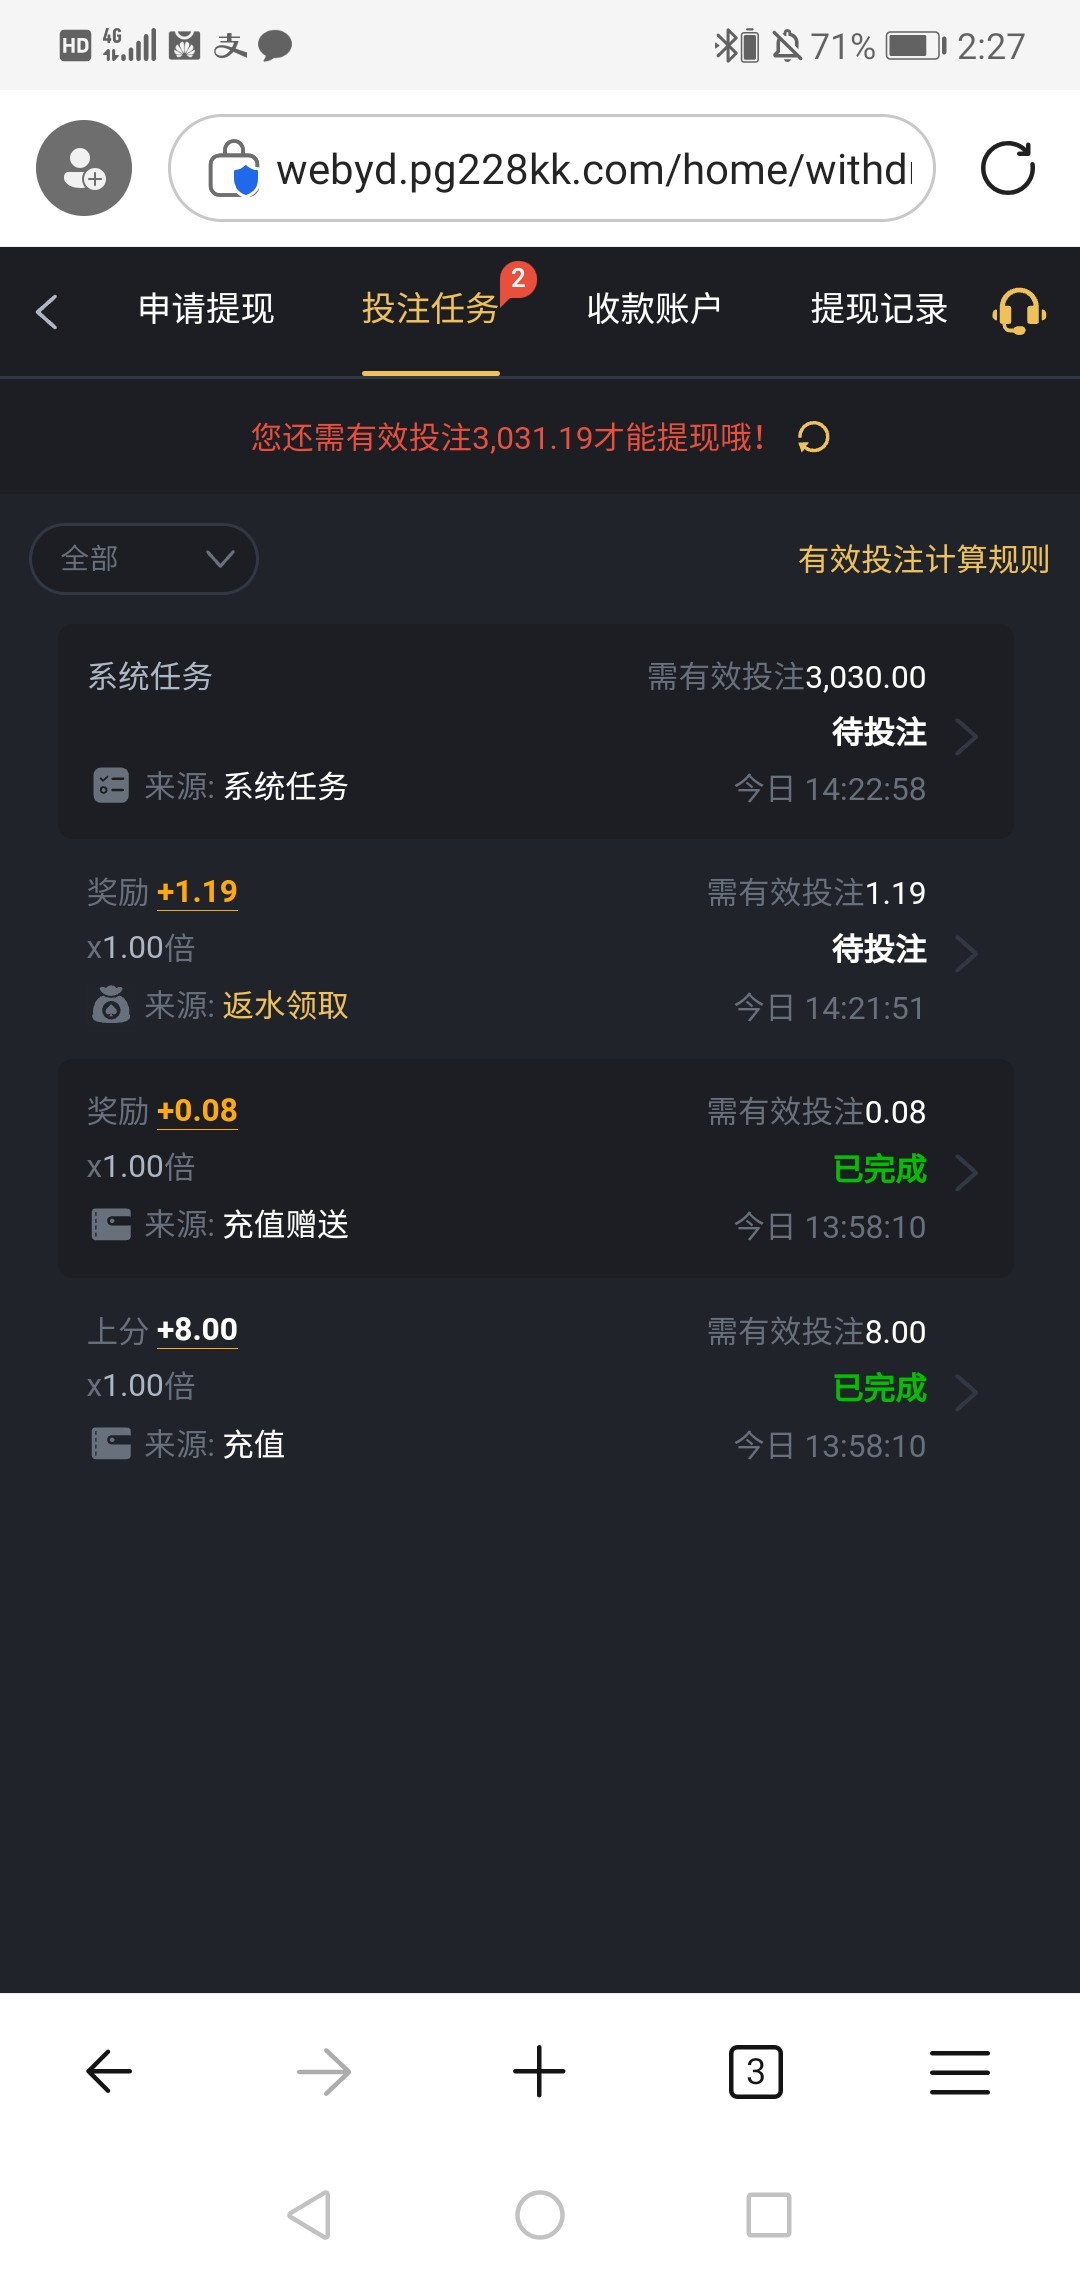Viewport: 1080px width, 2280px height.
Task: Tap the Android home button
Action: click(539, 2215)
